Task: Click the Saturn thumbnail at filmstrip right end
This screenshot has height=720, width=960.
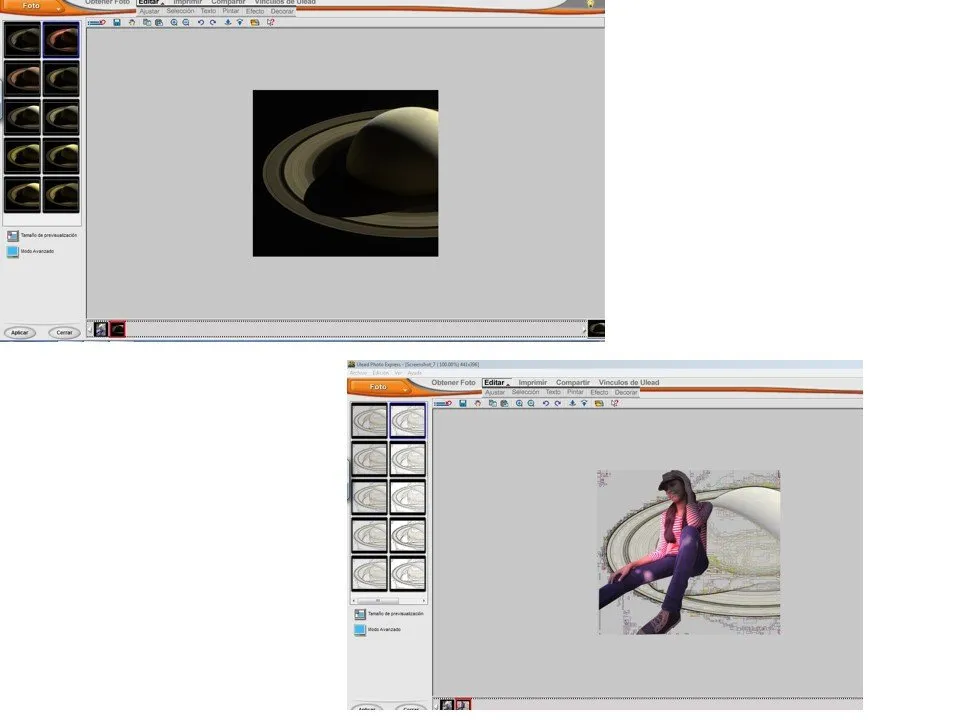Action: click(596, 329)
